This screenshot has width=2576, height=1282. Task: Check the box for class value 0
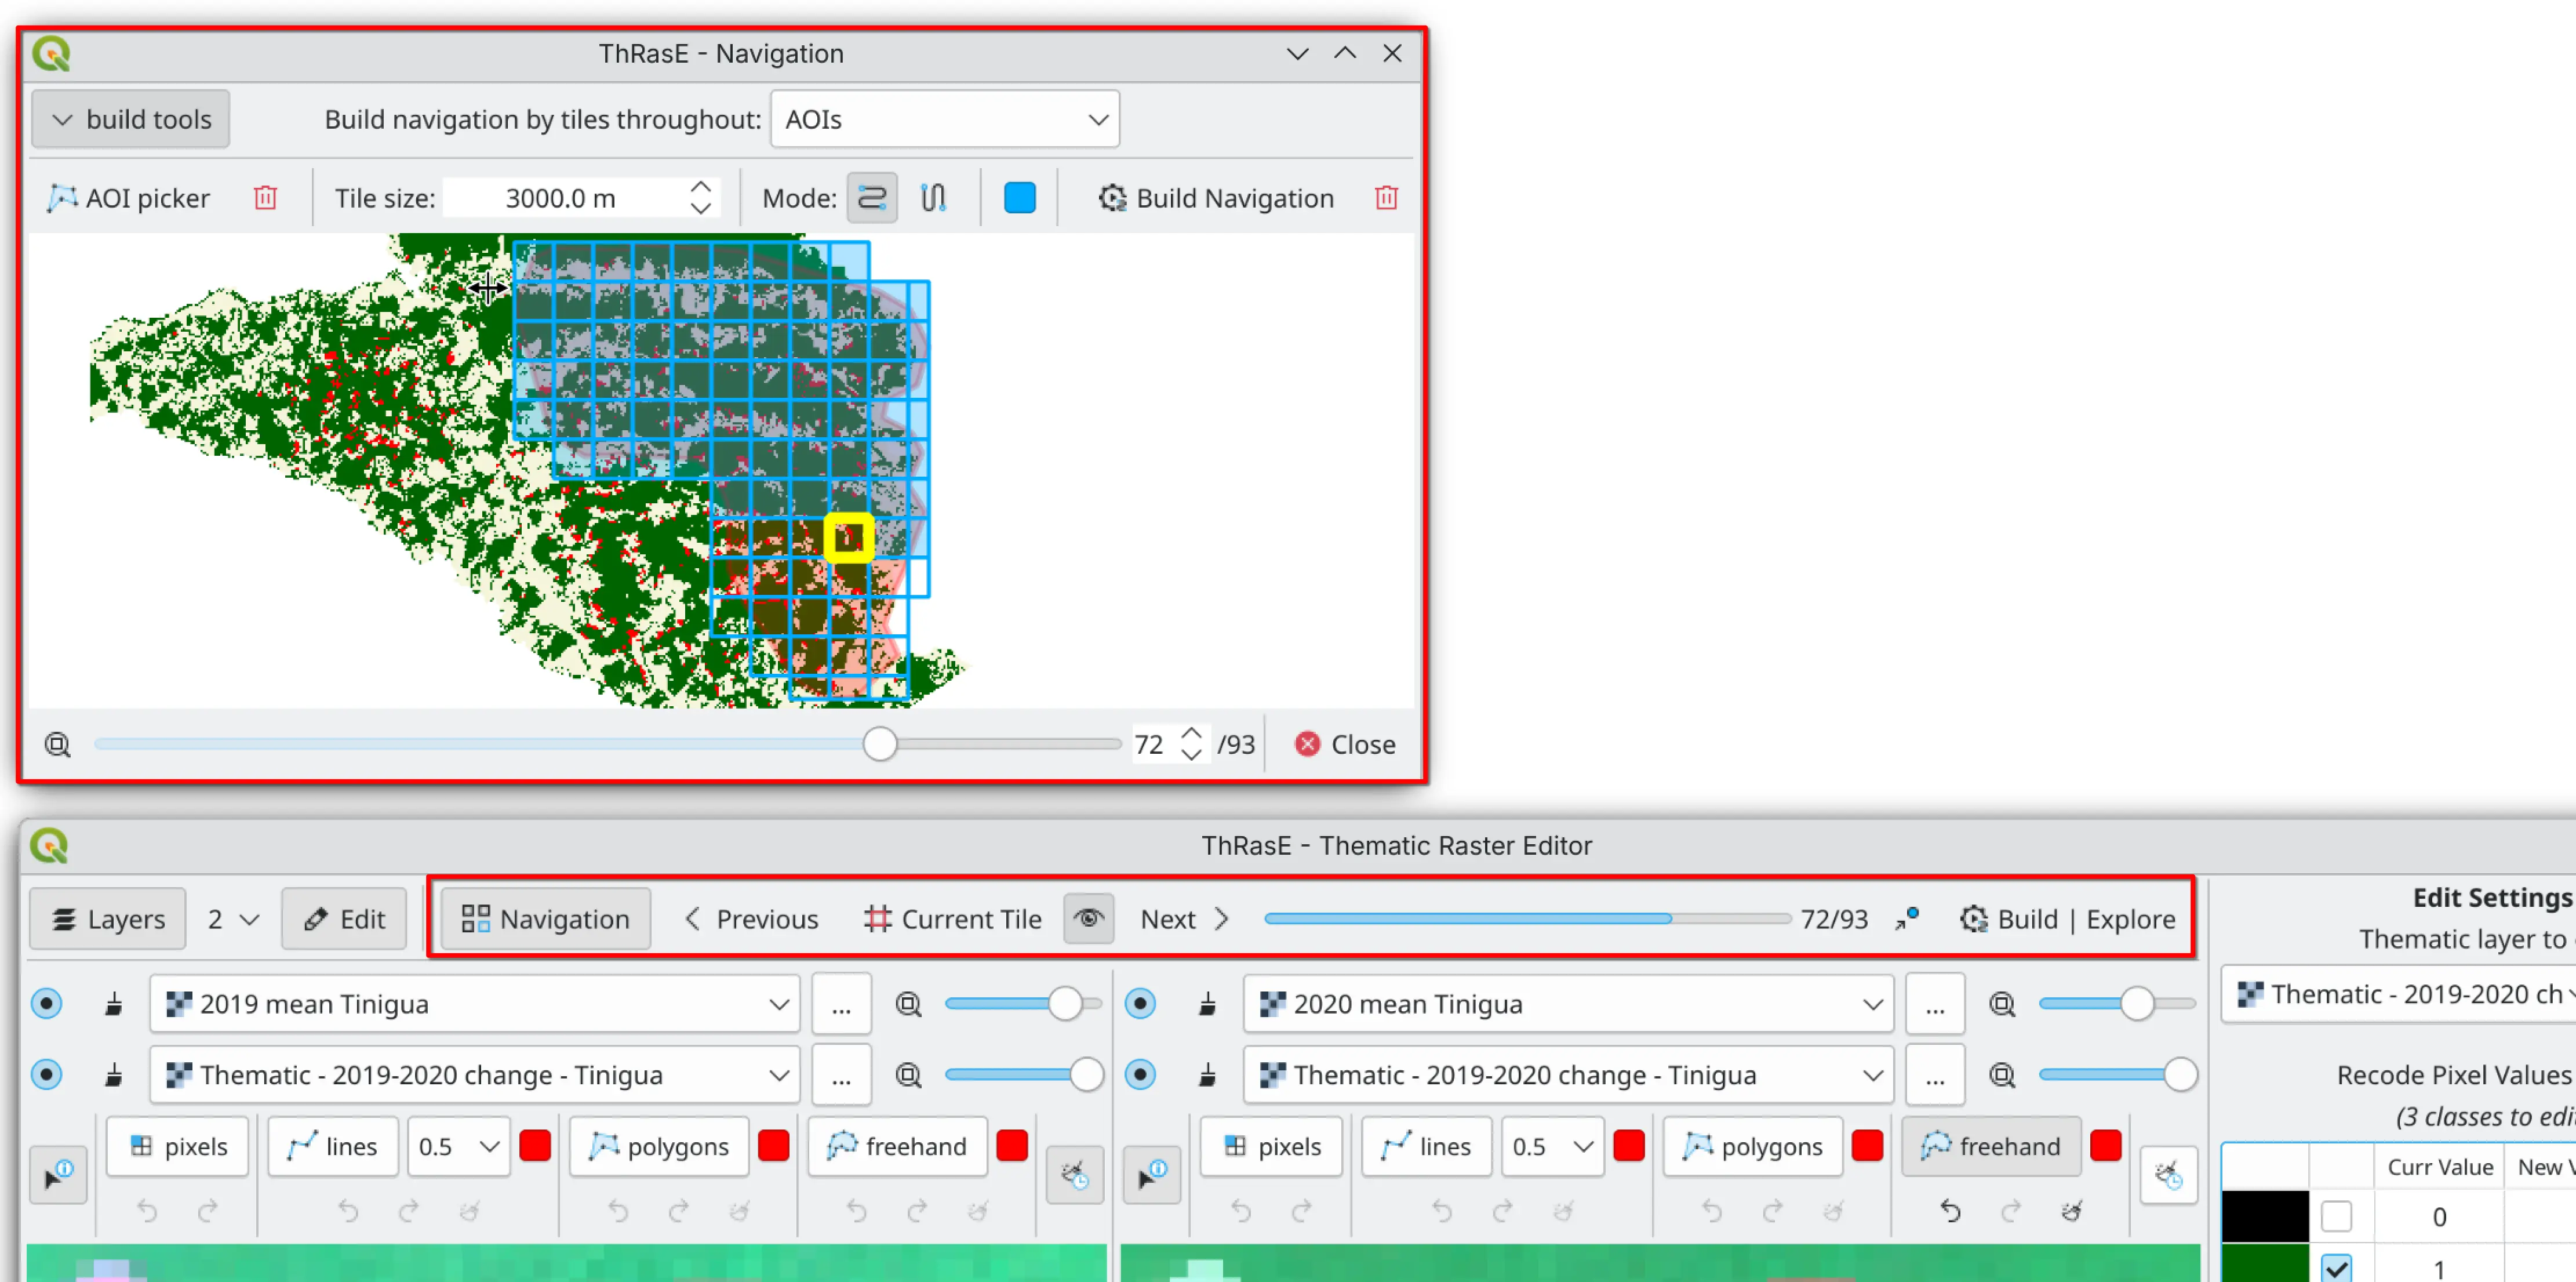point(2336,1216)
